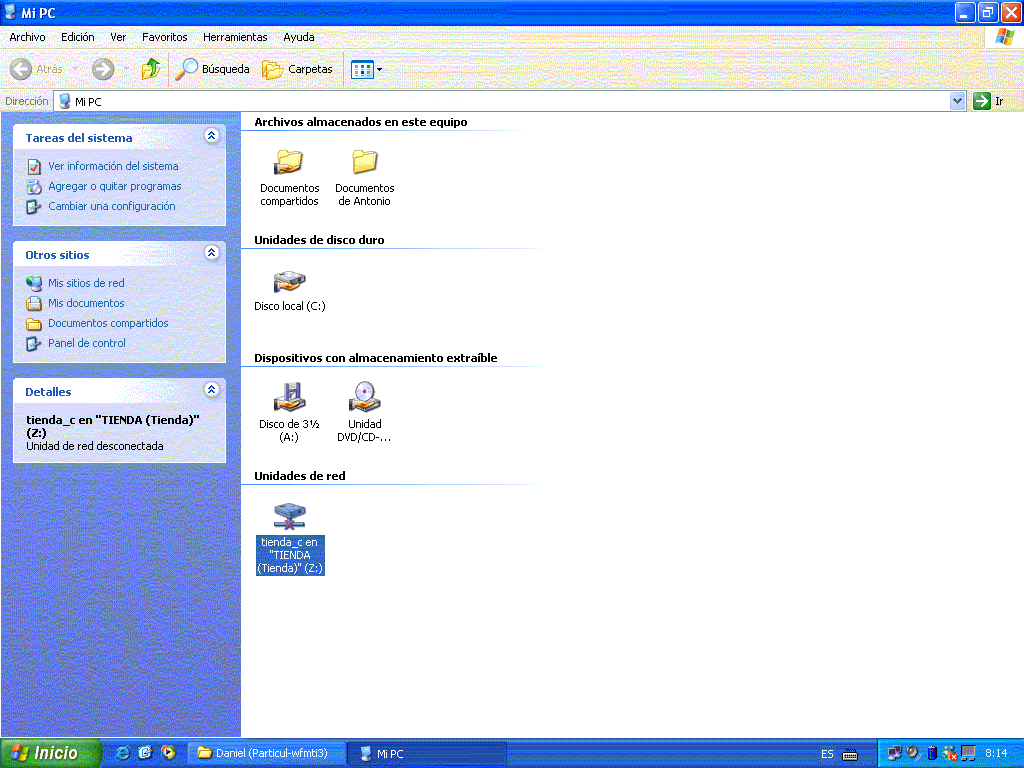The height and width of the screenshot is (768, 1024).
Task: Expand the Dirección address bar dropdown
Action: pos(957,101)
